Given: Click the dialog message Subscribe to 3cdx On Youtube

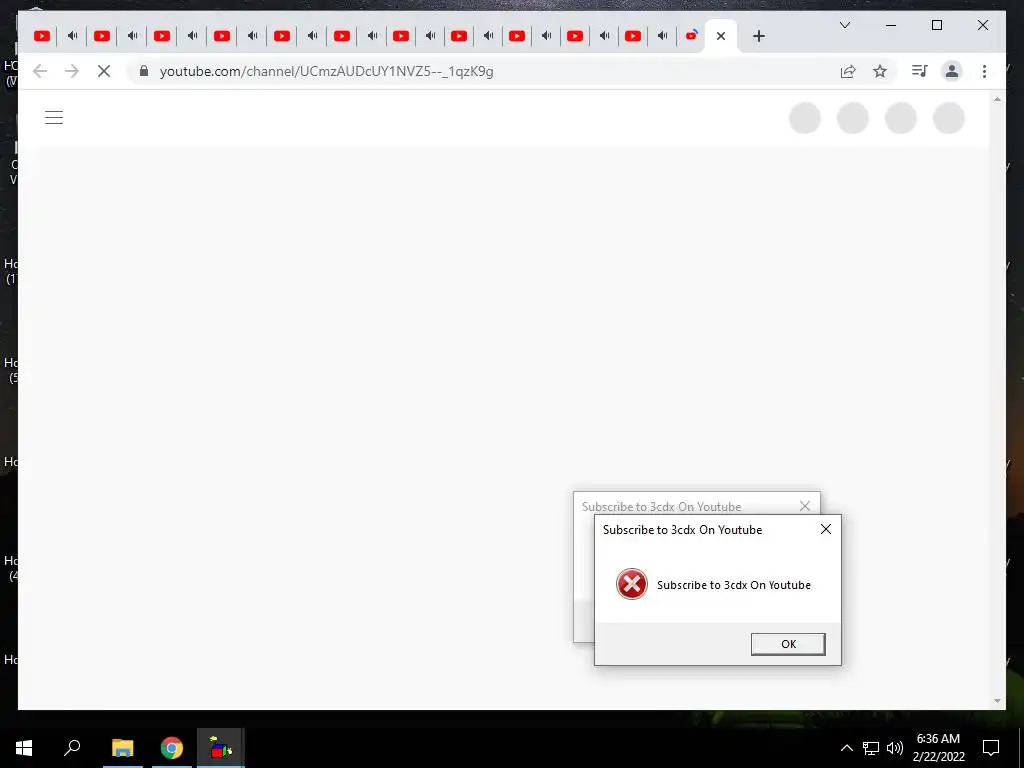Looking at the screenshot, I should (x=733, y=585).
